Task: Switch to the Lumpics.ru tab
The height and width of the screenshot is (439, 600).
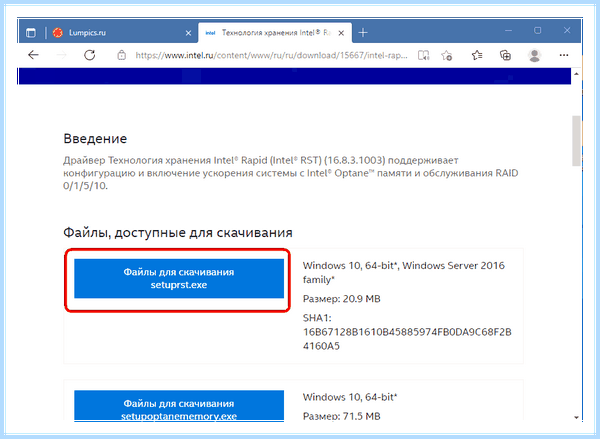Action: [122, 33]
